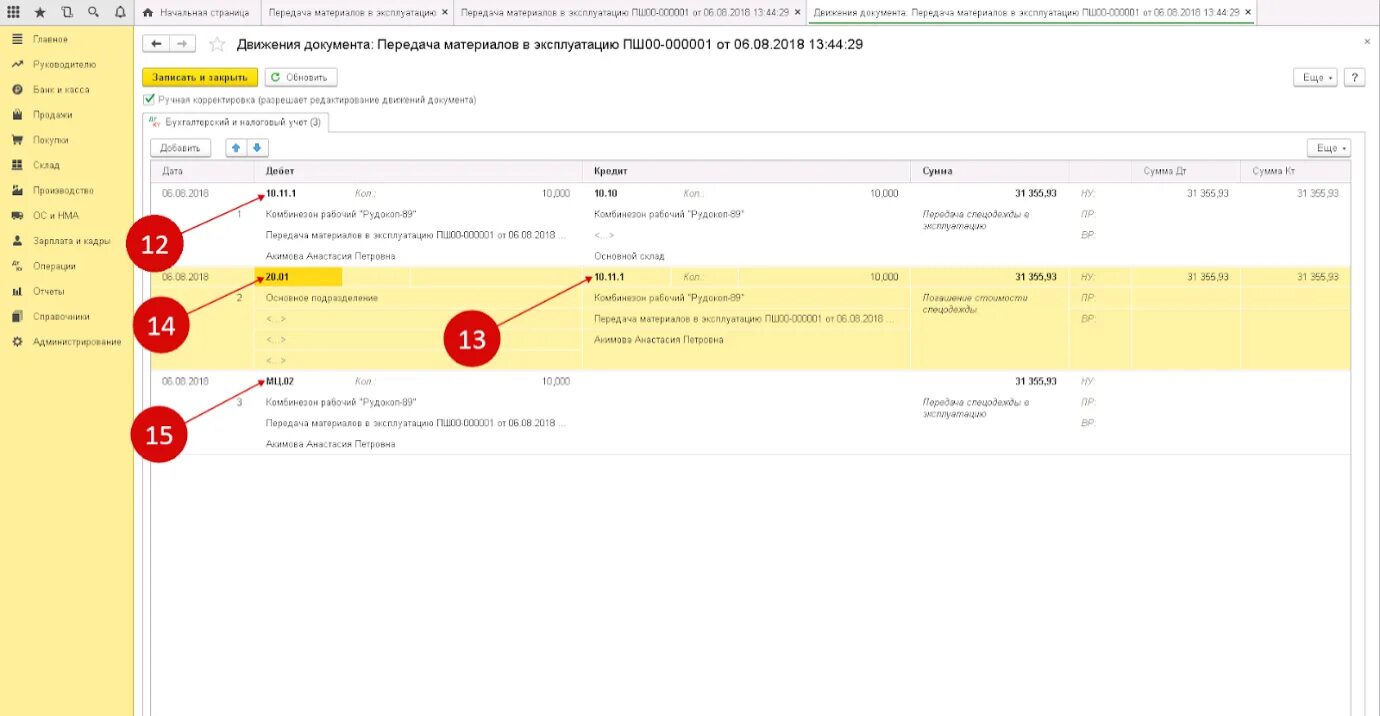The width and height of the screenshot is (1380, 716).
Task: Open Администрирование section in sidebar
Action: (77, 342)
